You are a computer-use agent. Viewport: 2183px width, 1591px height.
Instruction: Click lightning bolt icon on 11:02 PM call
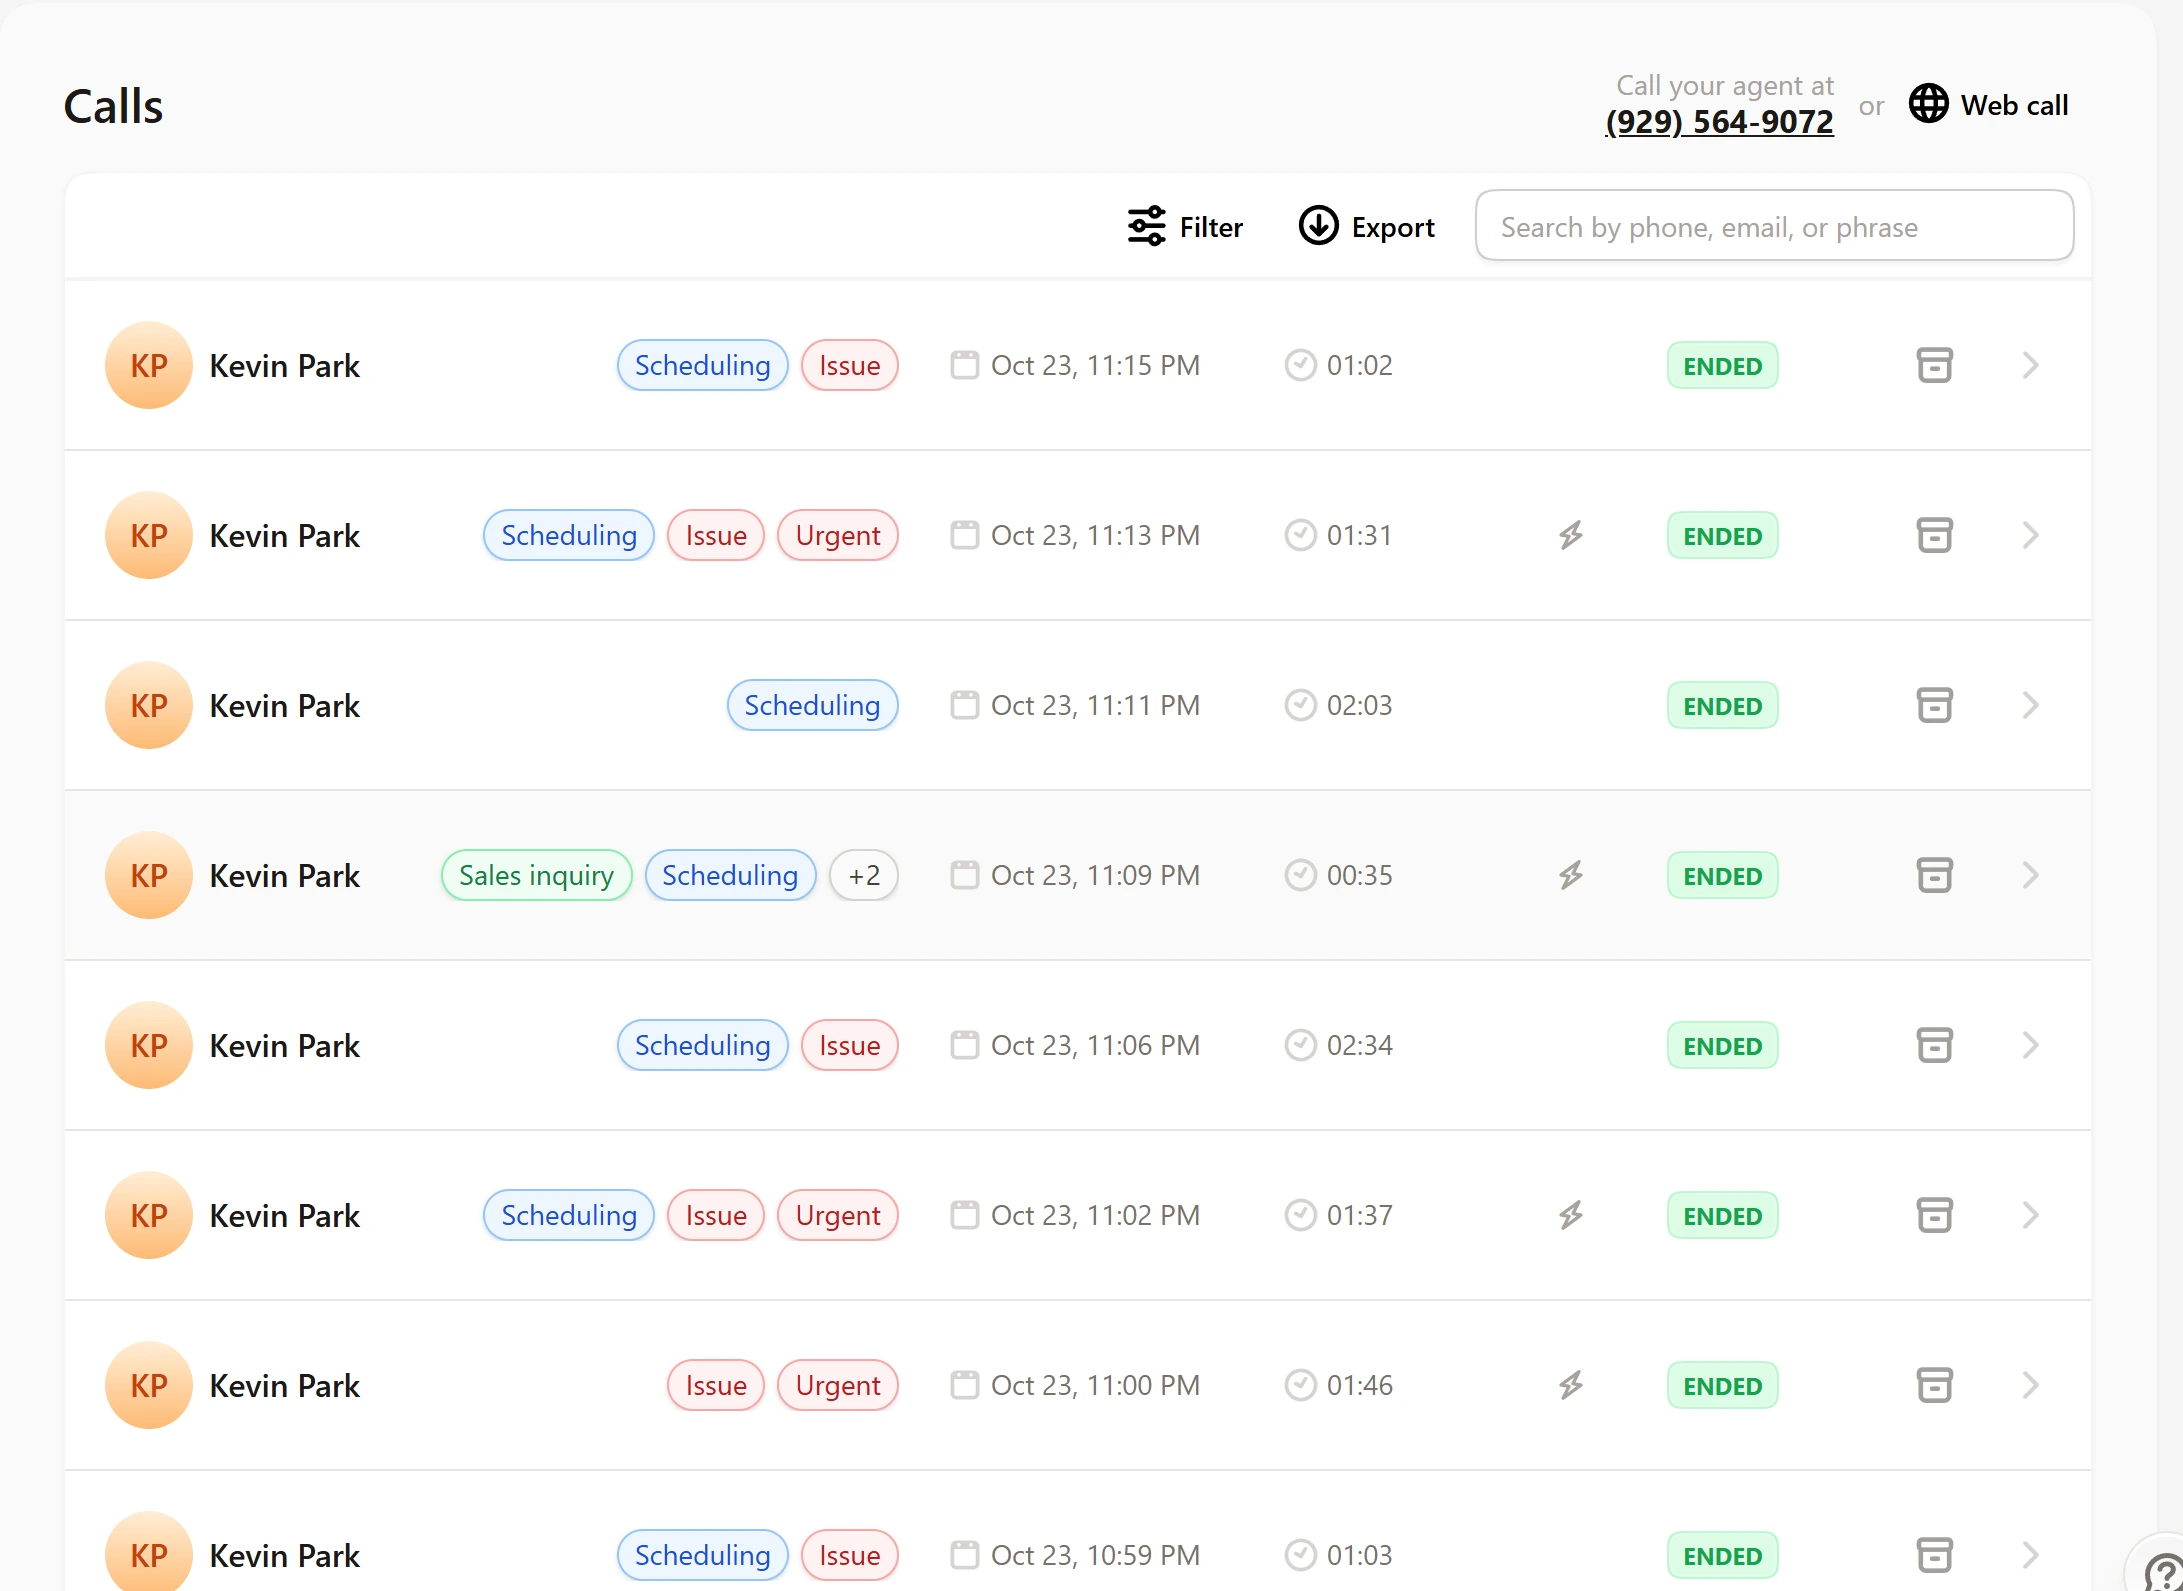tap(1571, 1215)
